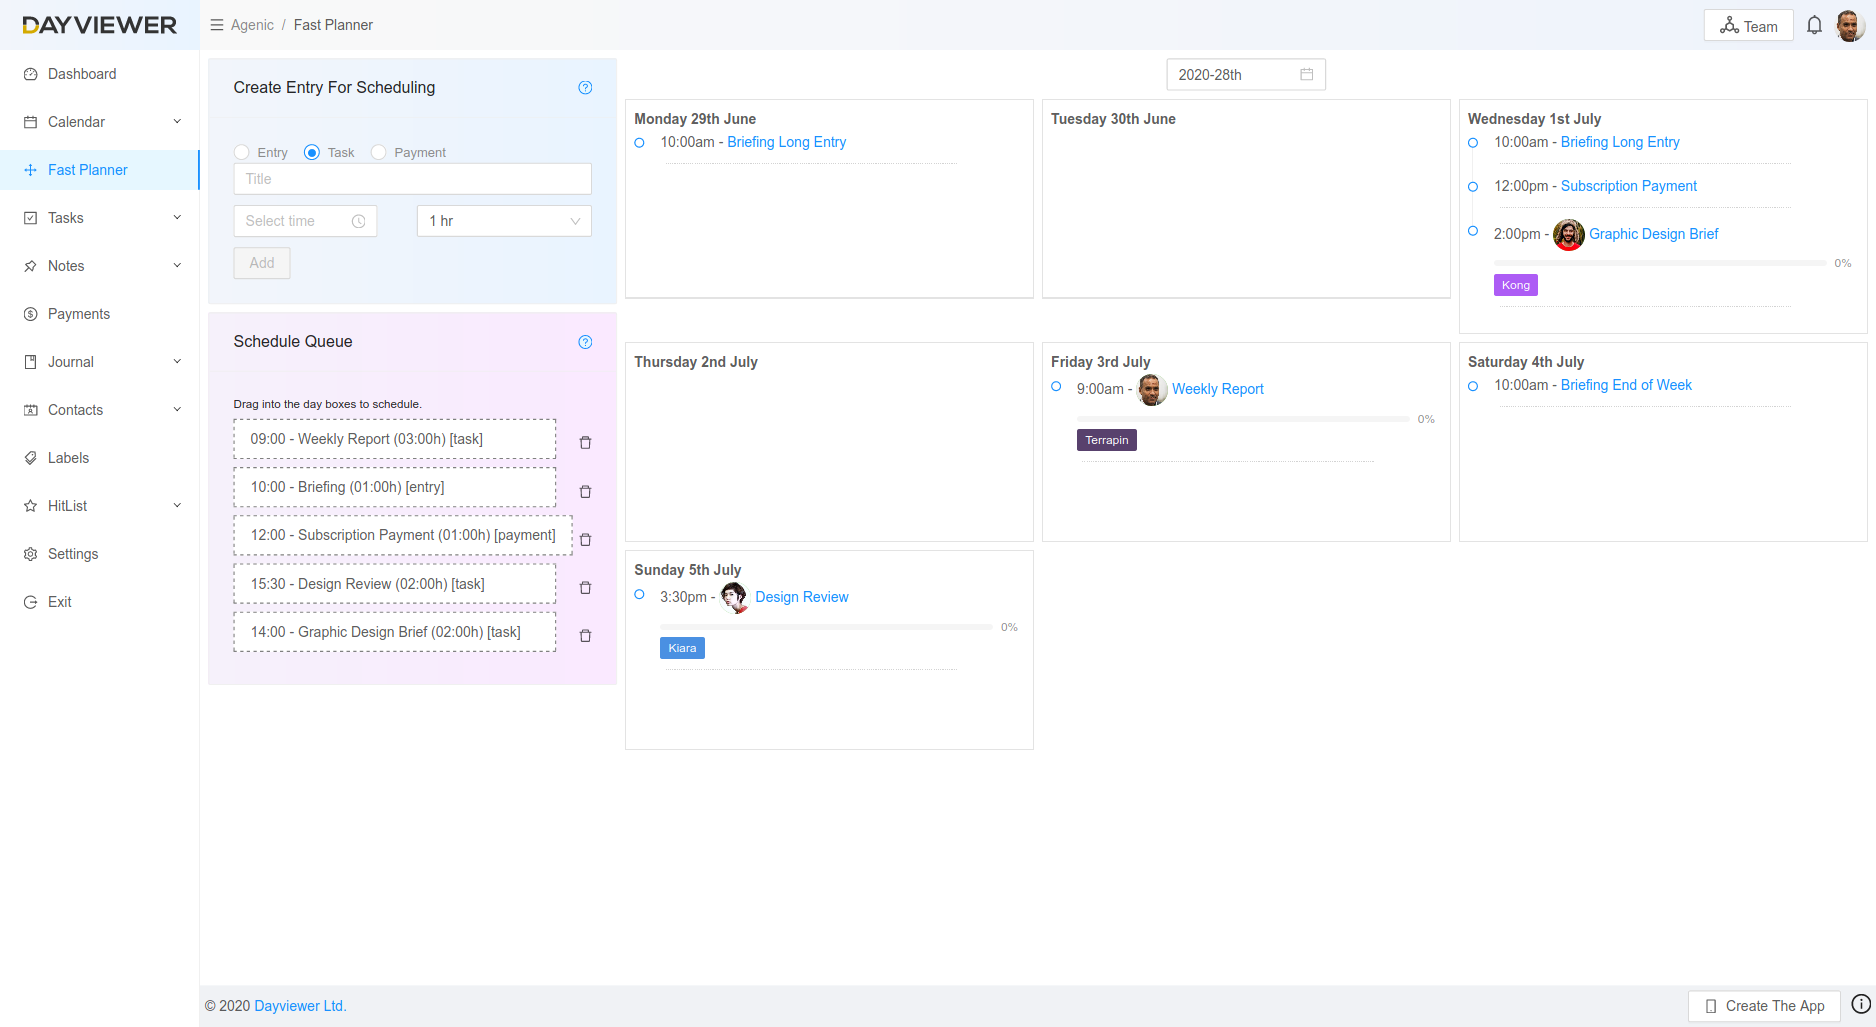Select the Payment radio button
The height and width of the screenshot is (1027, 1876).
tap(378, 152)
